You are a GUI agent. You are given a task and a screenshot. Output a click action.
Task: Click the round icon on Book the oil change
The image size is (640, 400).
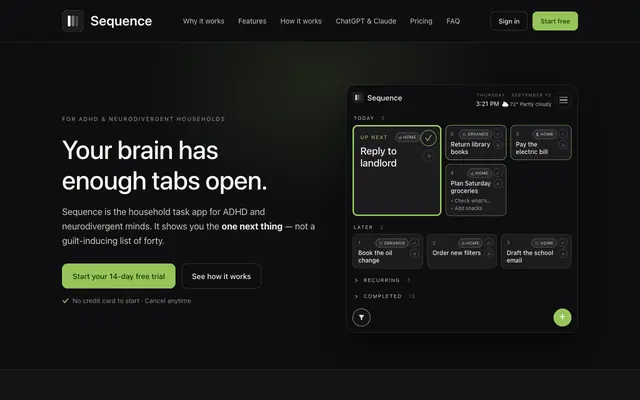[414, 253]
